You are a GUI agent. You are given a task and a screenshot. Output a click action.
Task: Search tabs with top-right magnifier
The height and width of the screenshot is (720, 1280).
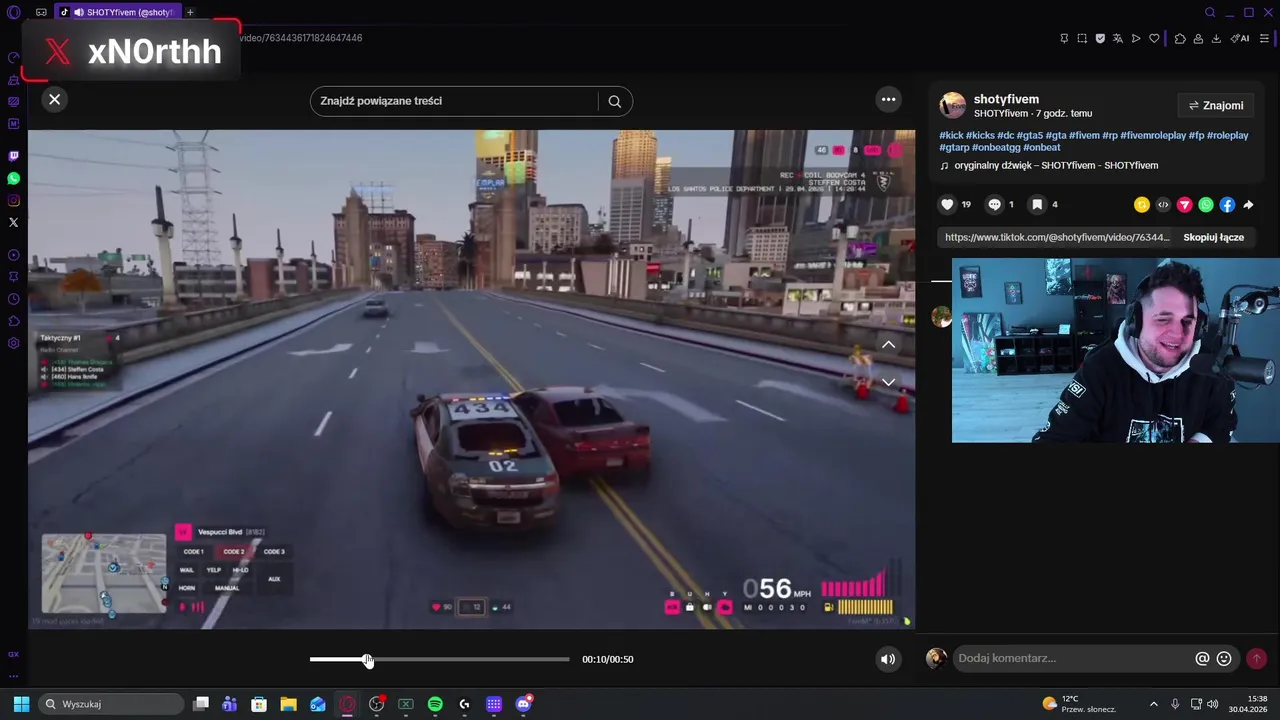tap(1210, 12)
